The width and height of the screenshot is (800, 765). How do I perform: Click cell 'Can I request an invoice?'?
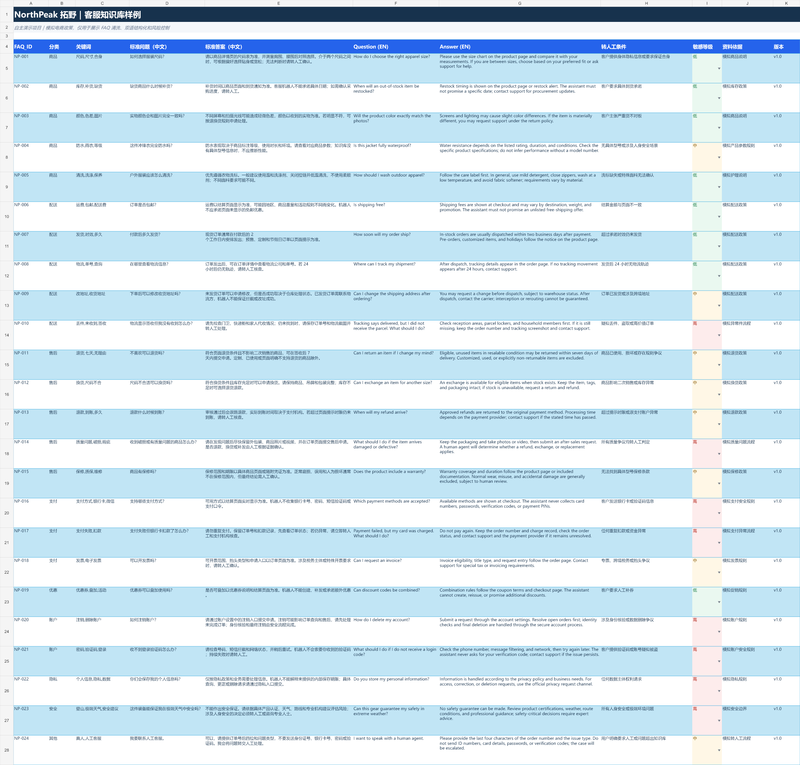(395, 572)
